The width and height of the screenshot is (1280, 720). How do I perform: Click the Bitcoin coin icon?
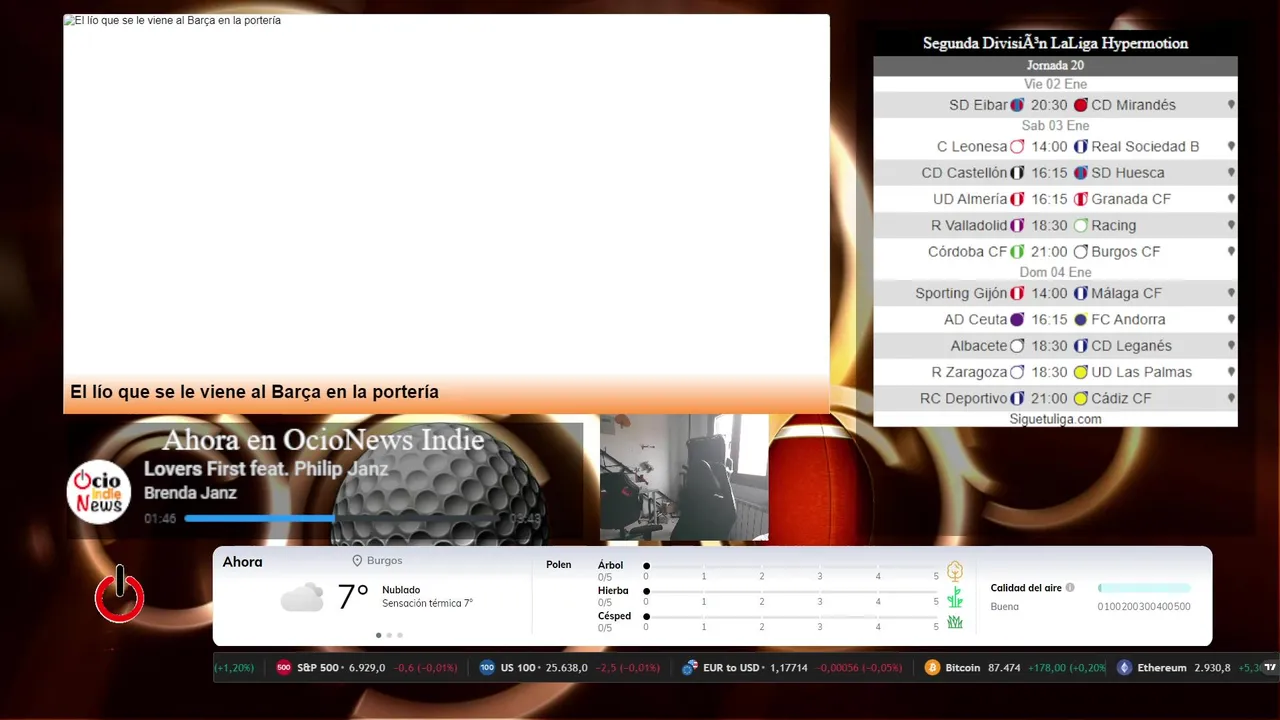(x=932, y=668)
